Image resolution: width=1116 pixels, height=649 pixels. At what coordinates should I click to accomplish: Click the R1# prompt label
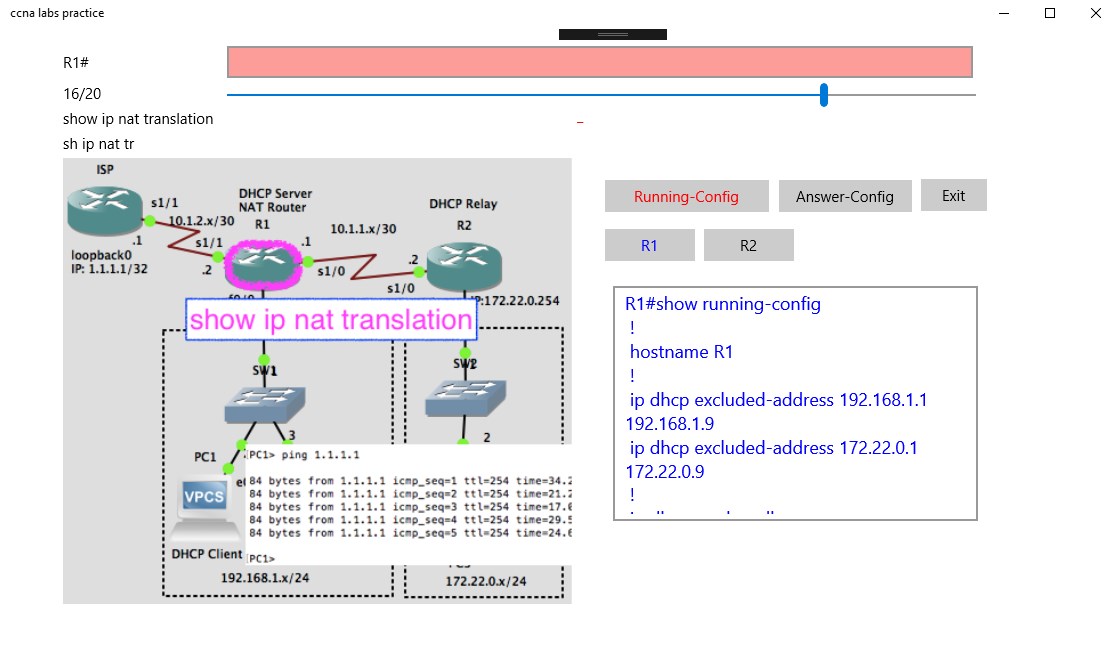pyautogui.click(x=75, y=63)
